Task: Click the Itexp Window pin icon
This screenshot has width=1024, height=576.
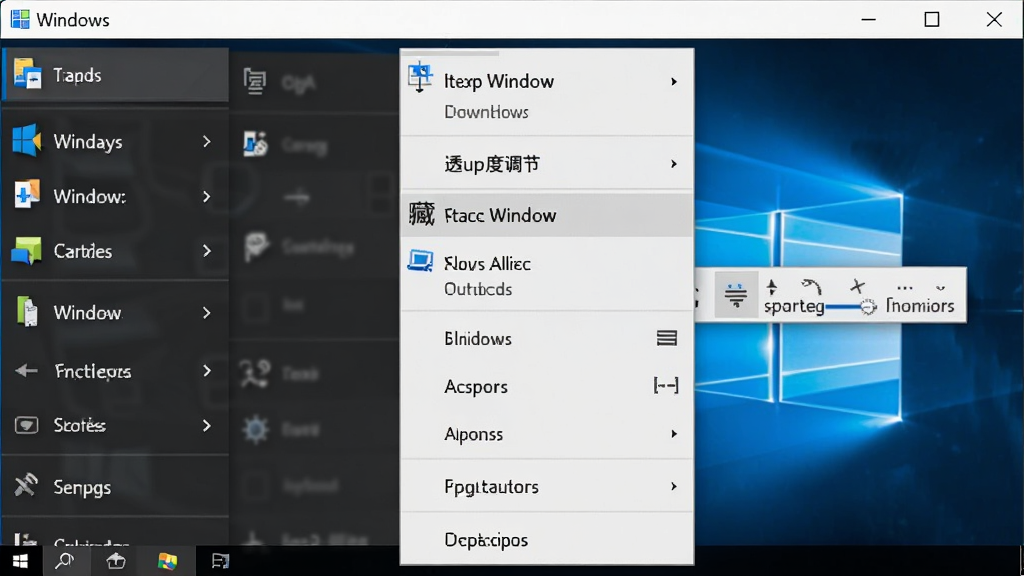Action: coord(420,78)
